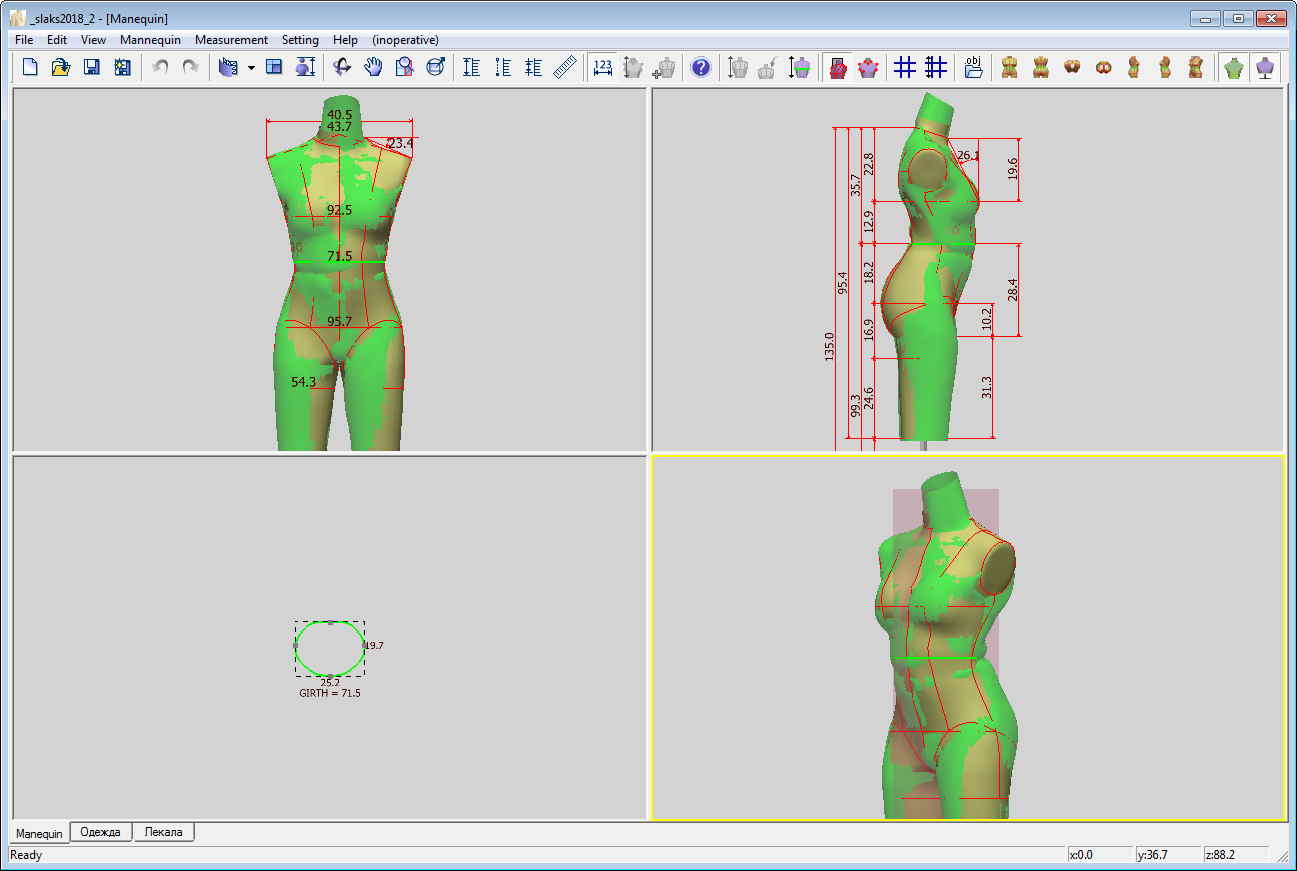The image size is (1297, 871).
Task: Save the project with the floppy disk icon
Action: coord(91,67)
